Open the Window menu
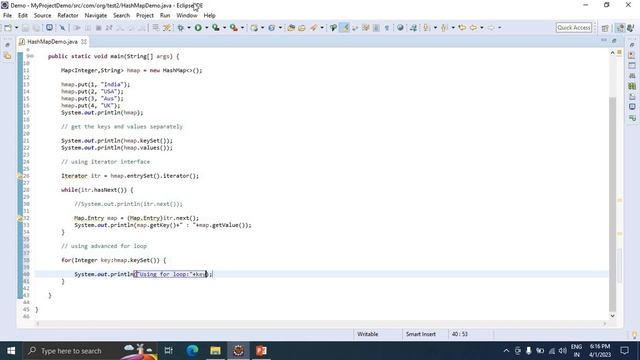This screenshot has width=640, height=360. coord(187,16)
